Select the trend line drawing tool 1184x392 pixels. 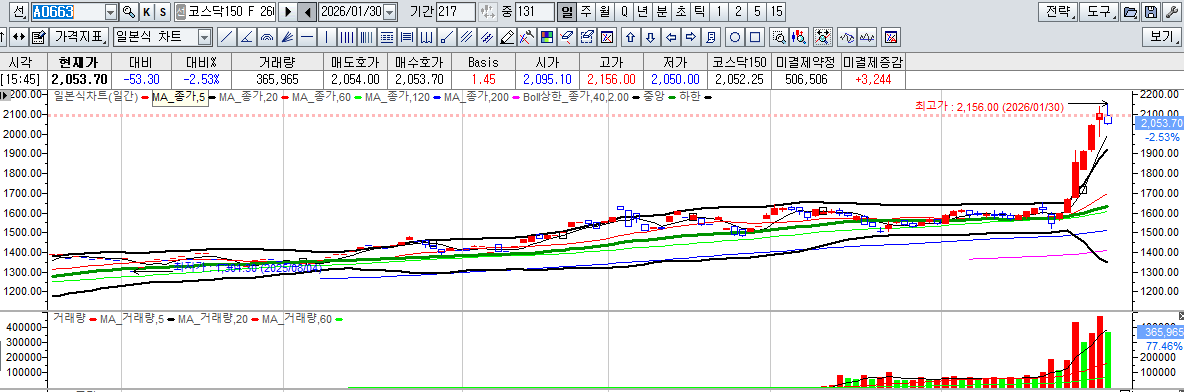click(226, 36)
